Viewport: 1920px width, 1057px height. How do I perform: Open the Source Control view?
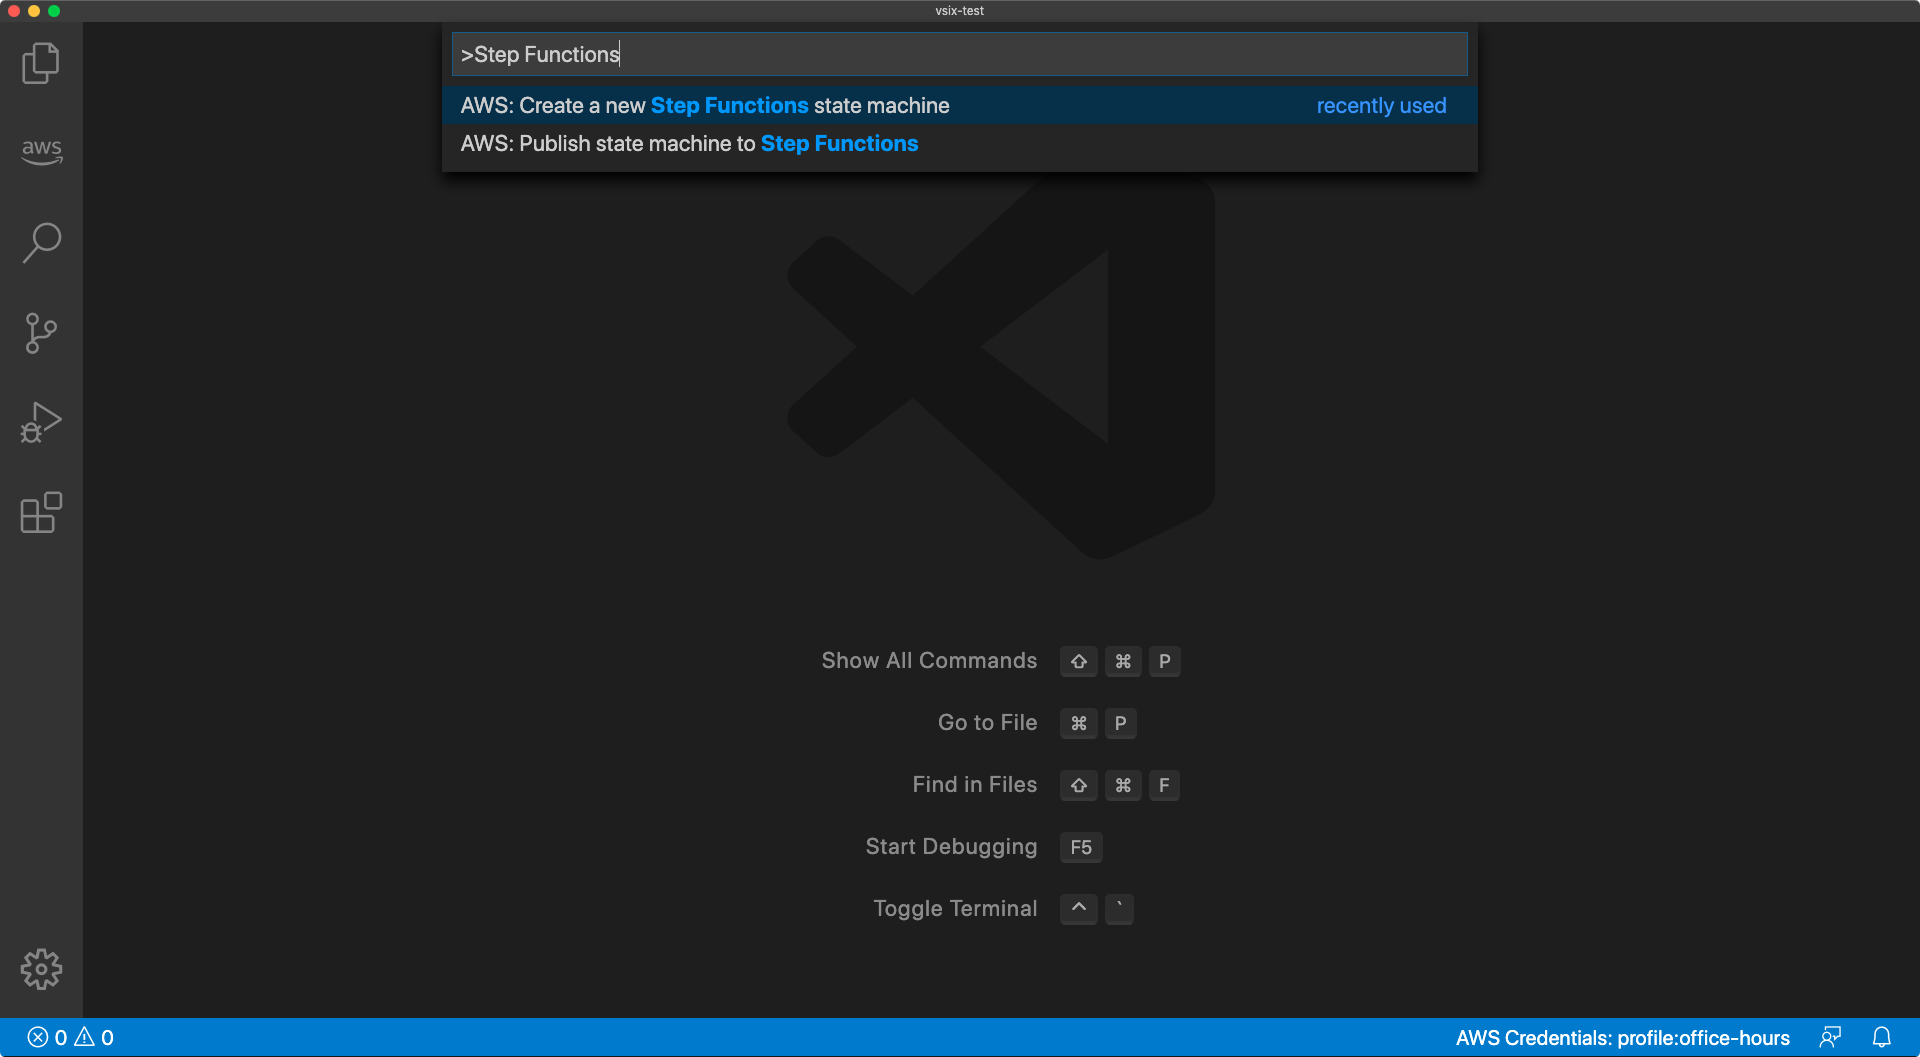pyautogui.click(x=41, y=333)
